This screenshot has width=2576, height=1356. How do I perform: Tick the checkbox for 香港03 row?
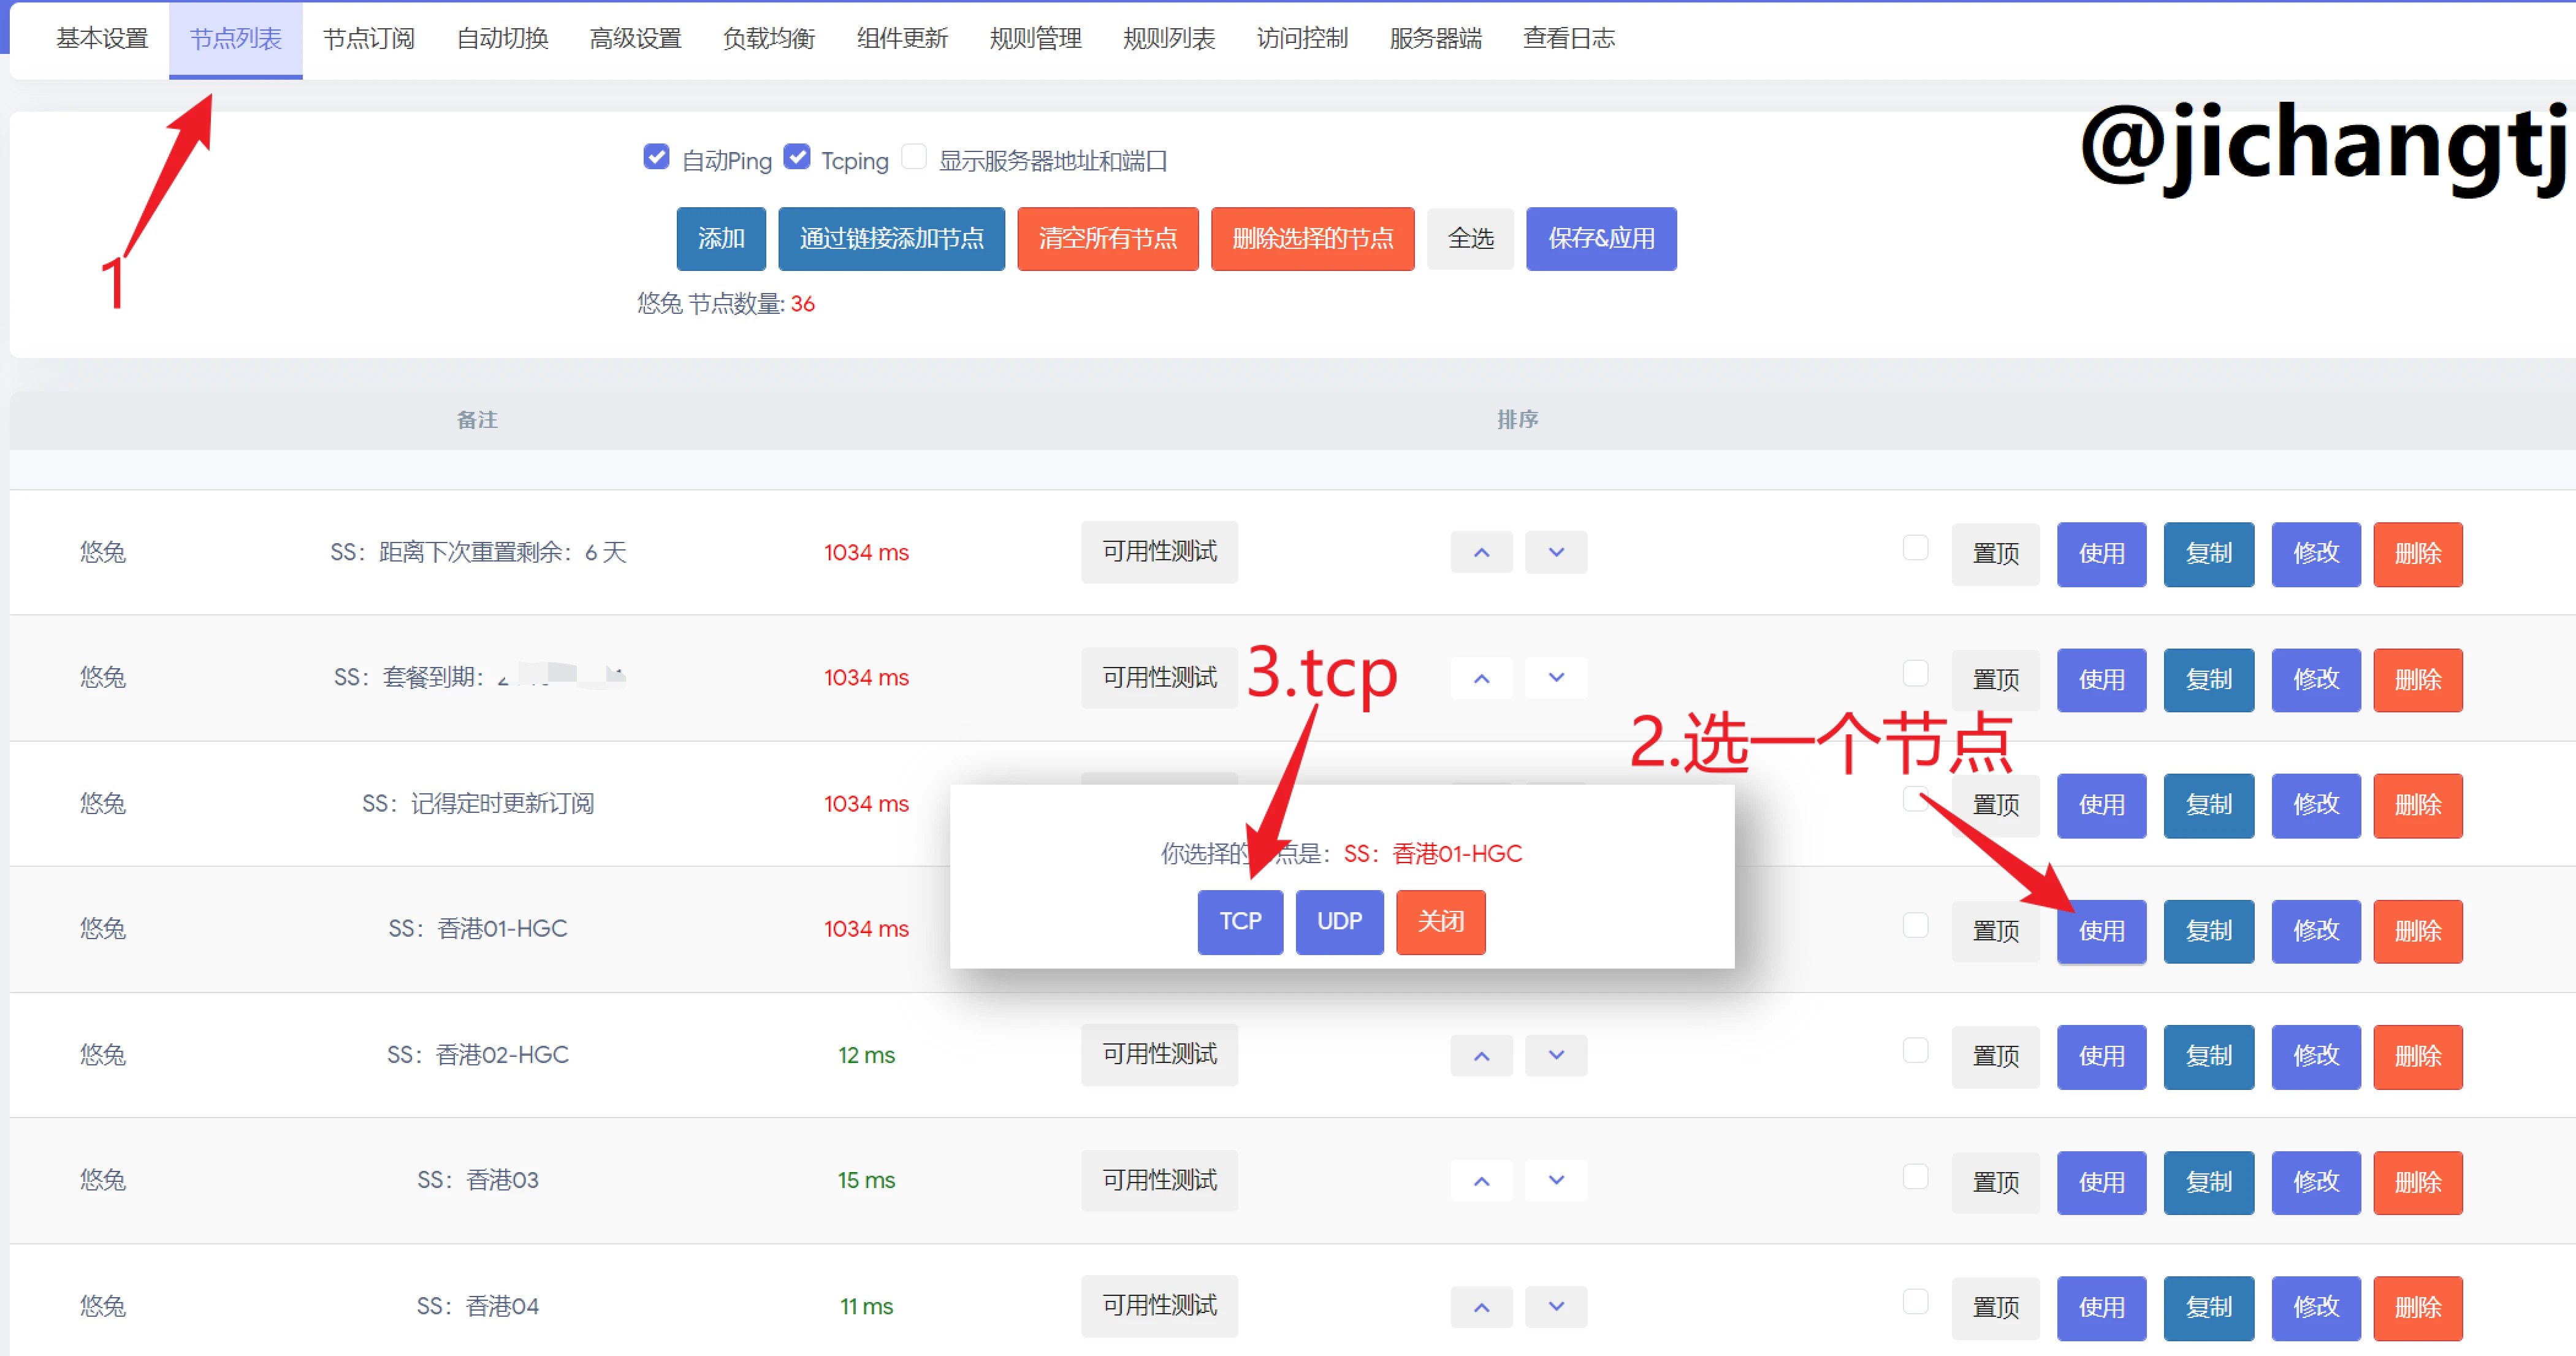click(1915, 1177)
